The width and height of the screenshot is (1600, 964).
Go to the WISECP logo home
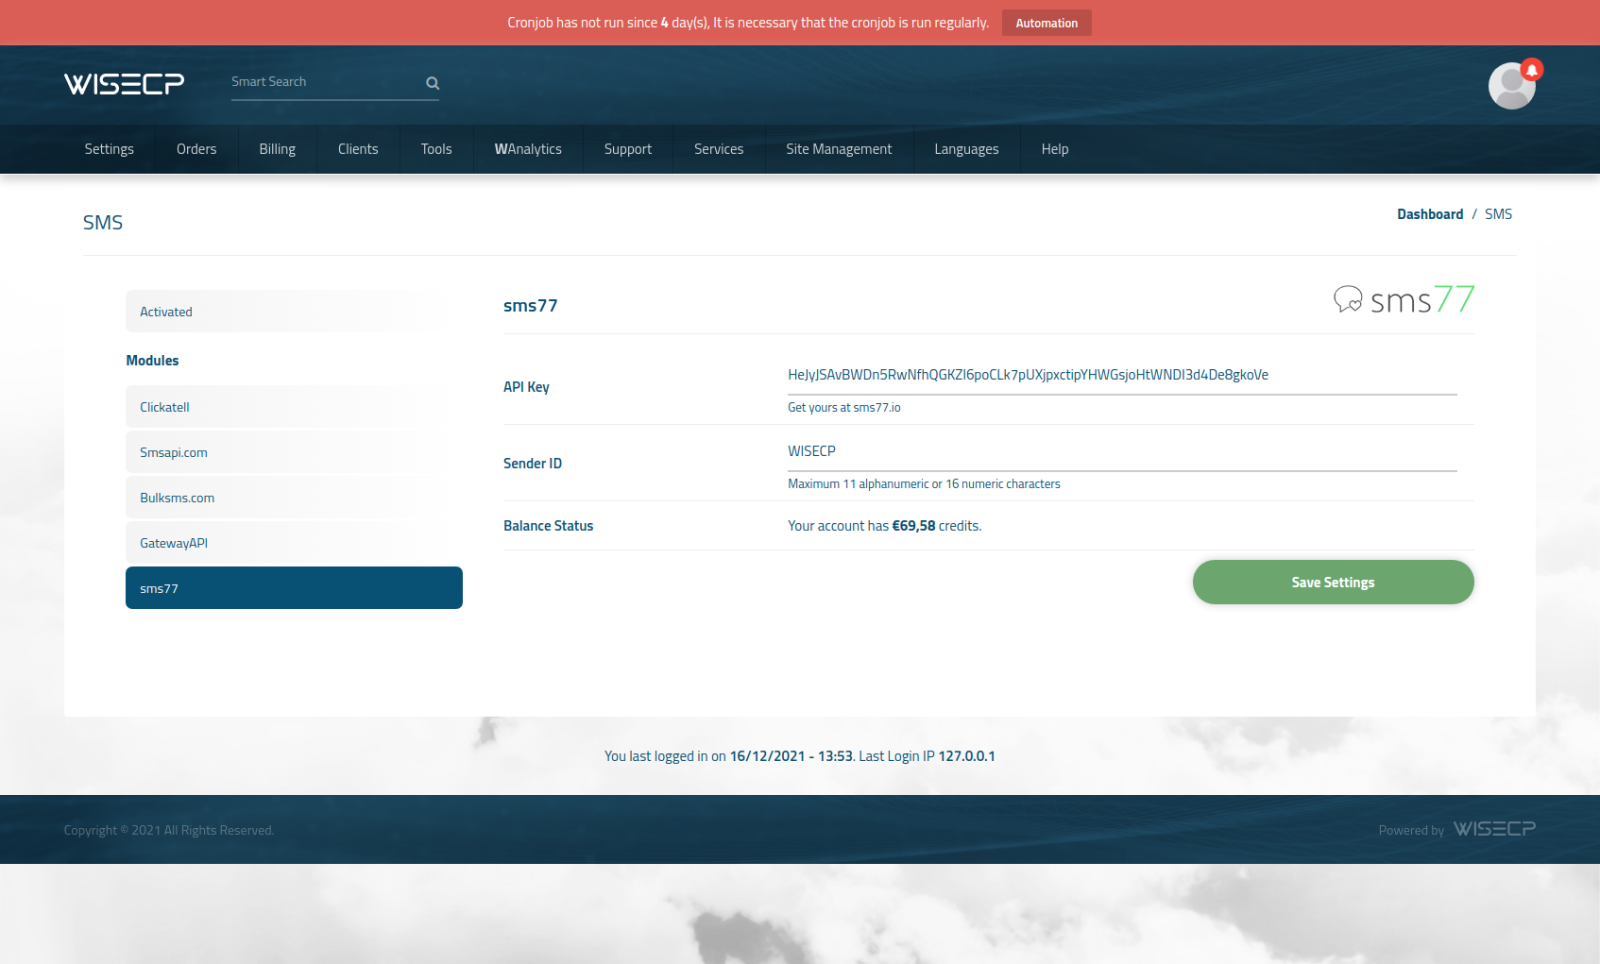coord(124,83)
